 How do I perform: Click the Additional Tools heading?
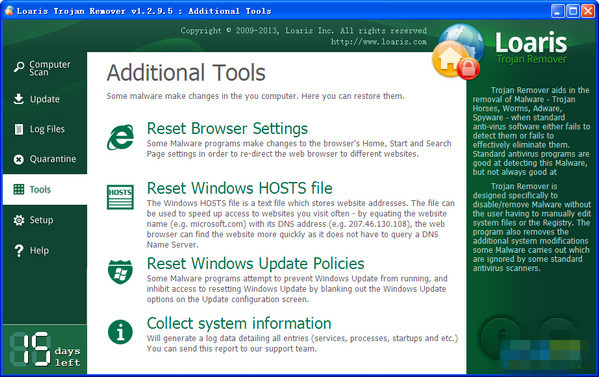point(186,73)
